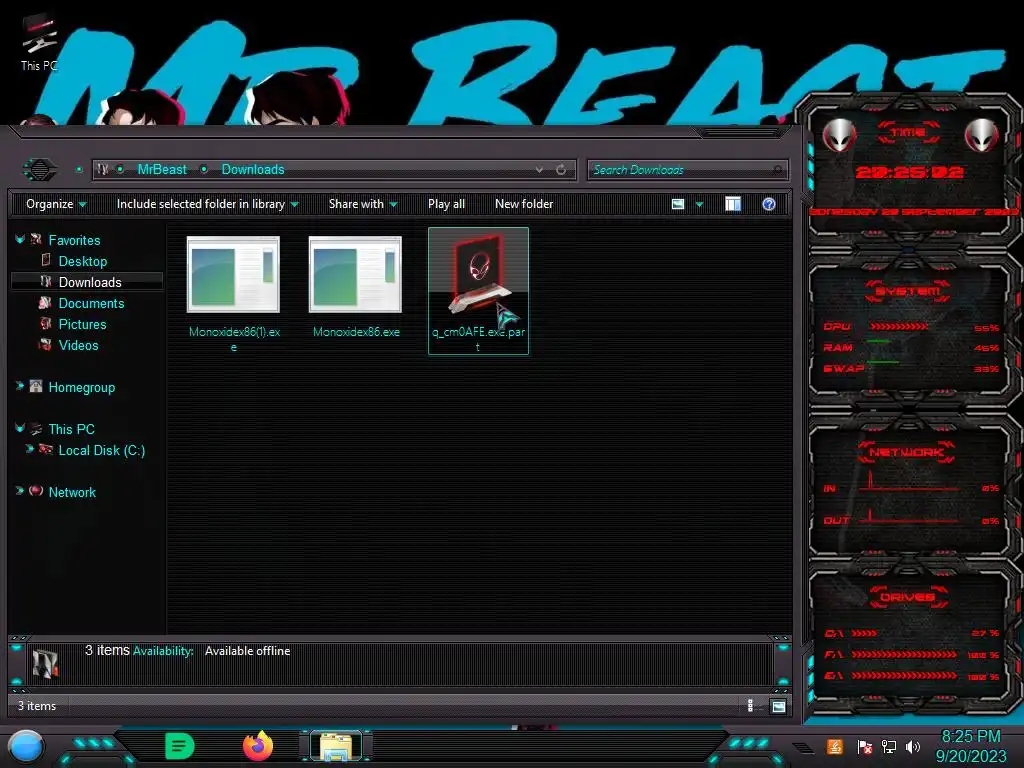Open Pictures in Favorites
The image size is (1024, 768).
82,324
